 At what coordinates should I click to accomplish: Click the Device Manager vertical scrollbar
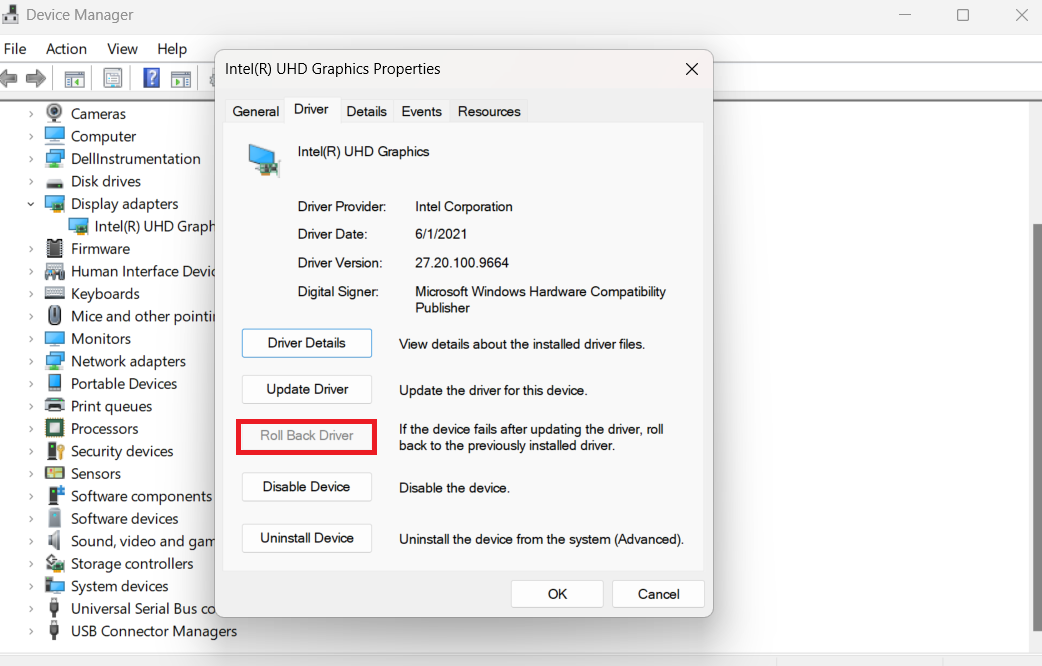click(1037, 425)
